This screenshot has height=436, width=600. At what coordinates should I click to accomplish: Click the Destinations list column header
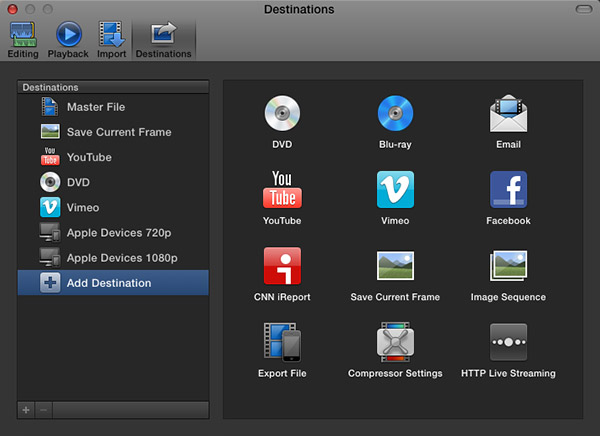click(113, 87)
